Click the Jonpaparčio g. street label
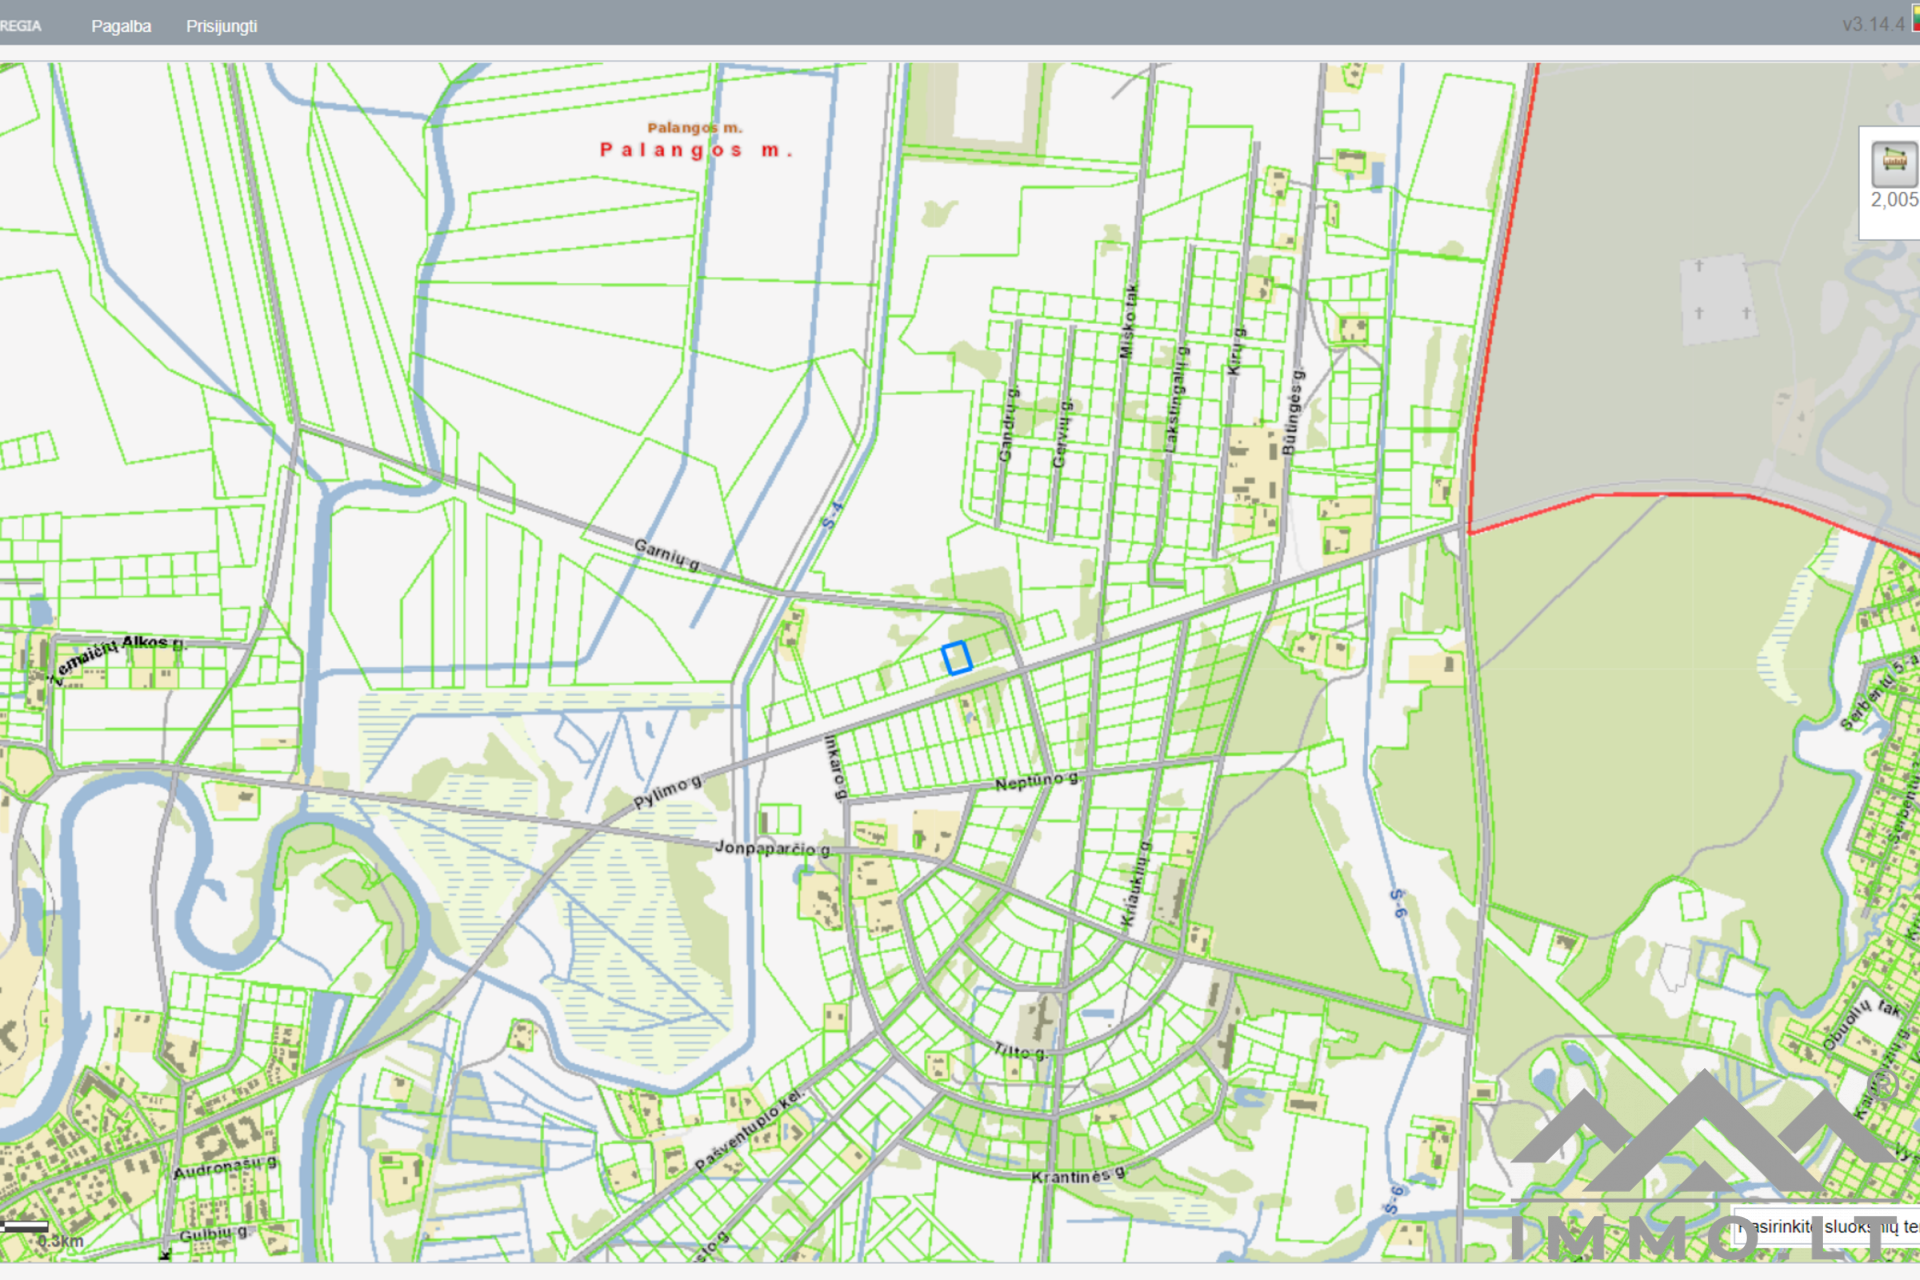 [771, 848]
